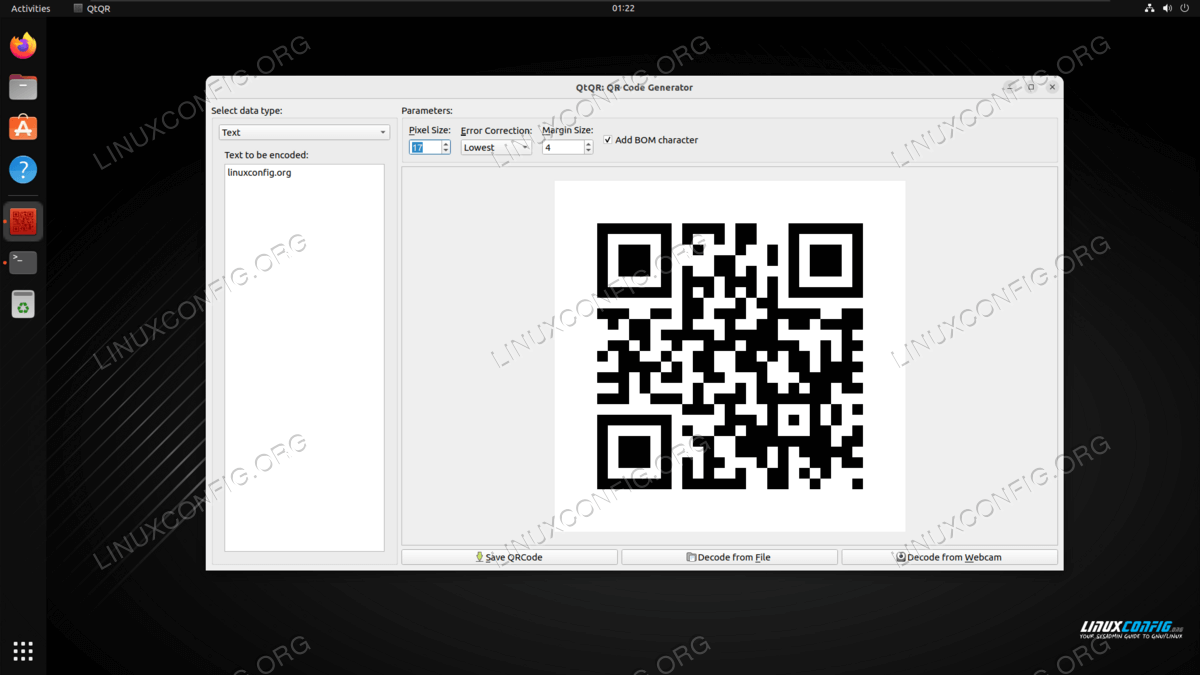Open the QtQR application menu in top bar
The height and width of the screenshot is (675, 1200).
[92, 8]
